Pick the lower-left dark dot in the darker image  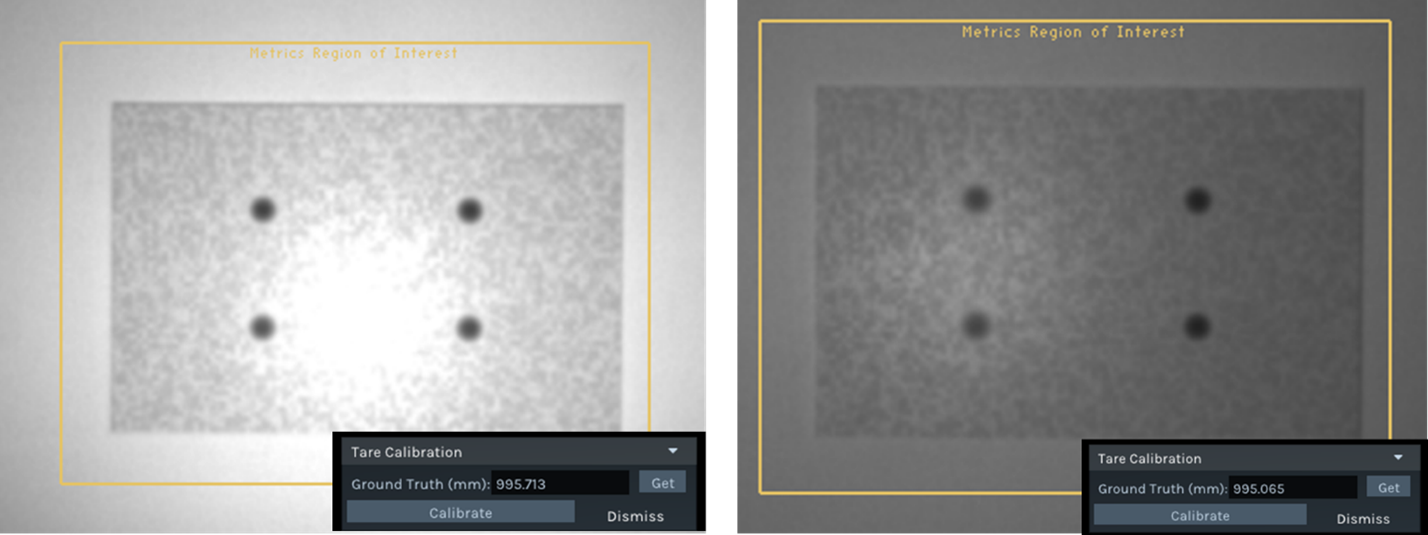click(x=976, y=325)
